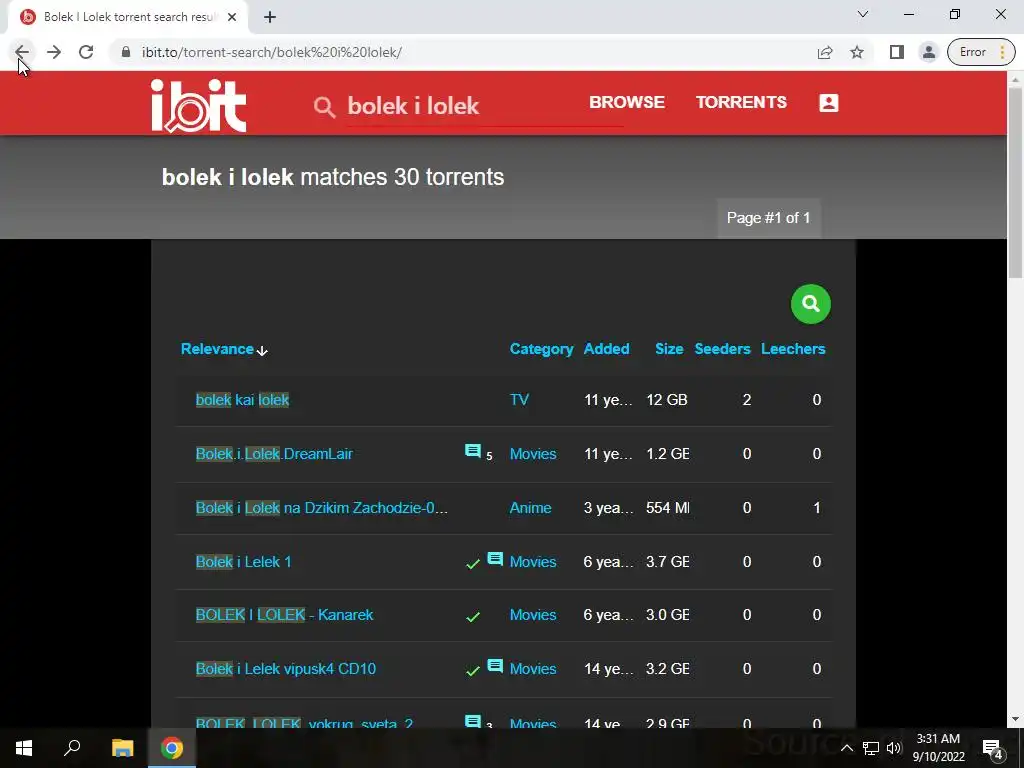
Task: Open BOLEK I LOLEK - Kanarek torrent
Action: (285, 615)
